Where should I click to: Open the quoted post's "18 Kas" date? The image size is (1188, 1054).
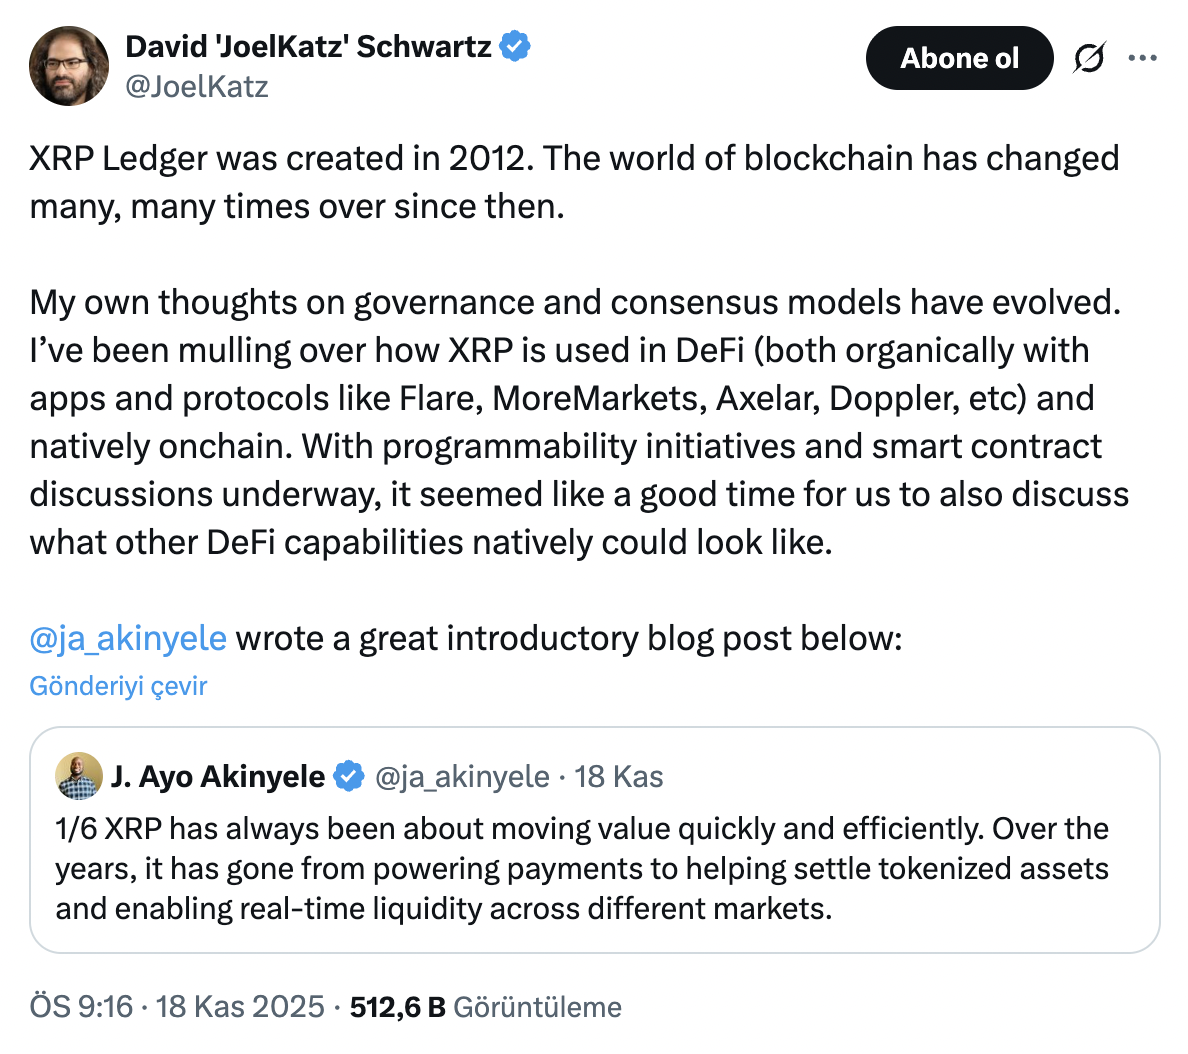point(619,776)
